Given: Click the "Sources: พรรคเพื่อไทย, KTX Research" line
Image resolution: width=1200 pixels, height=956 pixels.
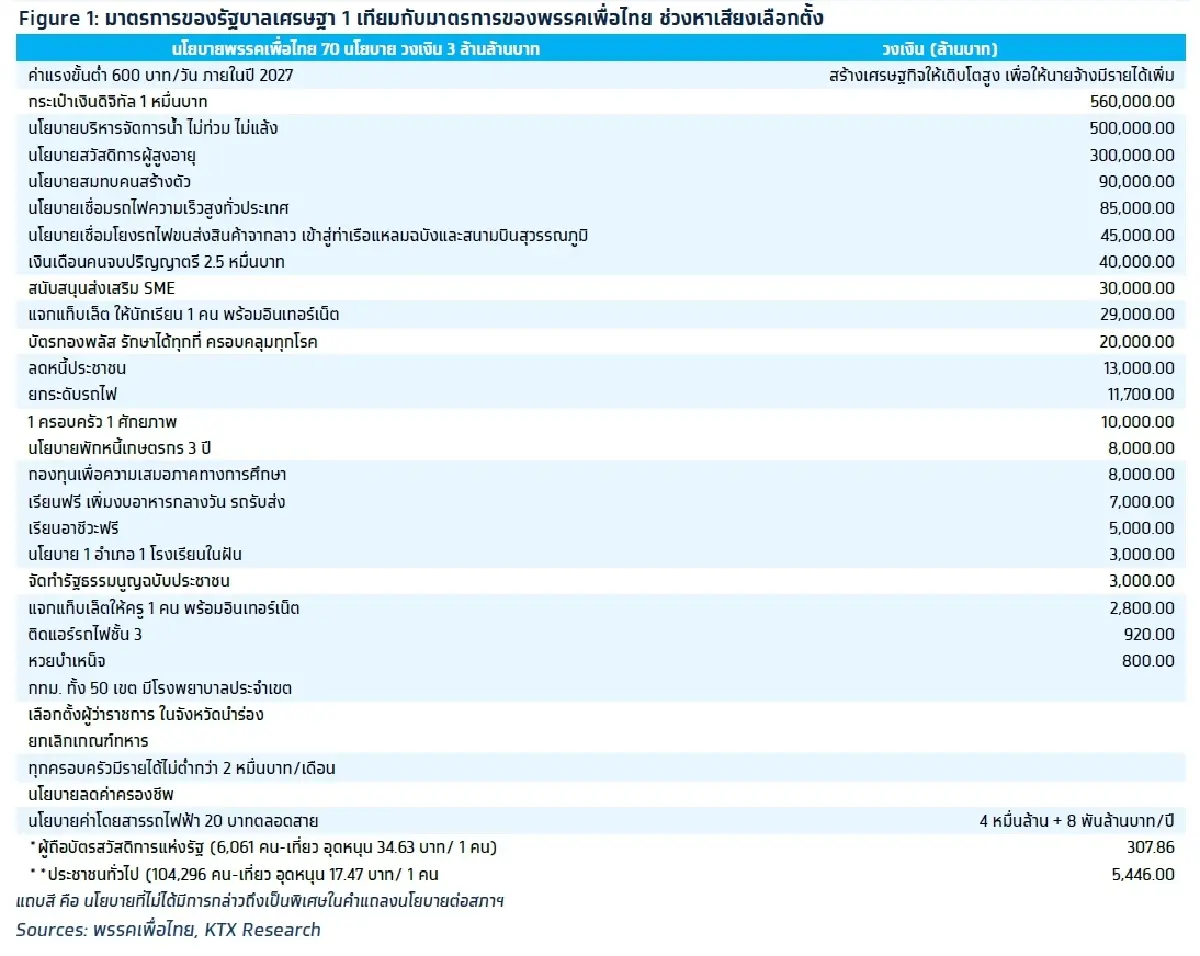Looking at the screenshot, I should [168, 930].
